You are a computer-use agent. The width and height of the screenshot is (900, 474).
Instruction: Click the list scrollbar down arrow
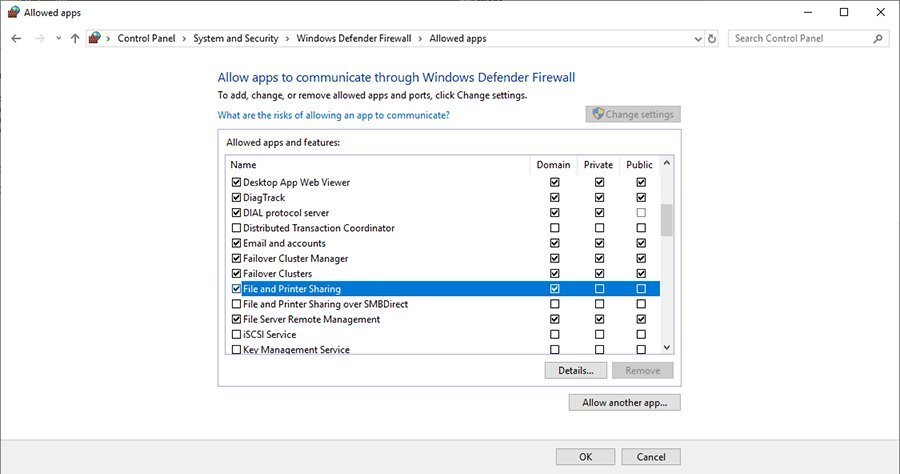click(x=666, y=347)
